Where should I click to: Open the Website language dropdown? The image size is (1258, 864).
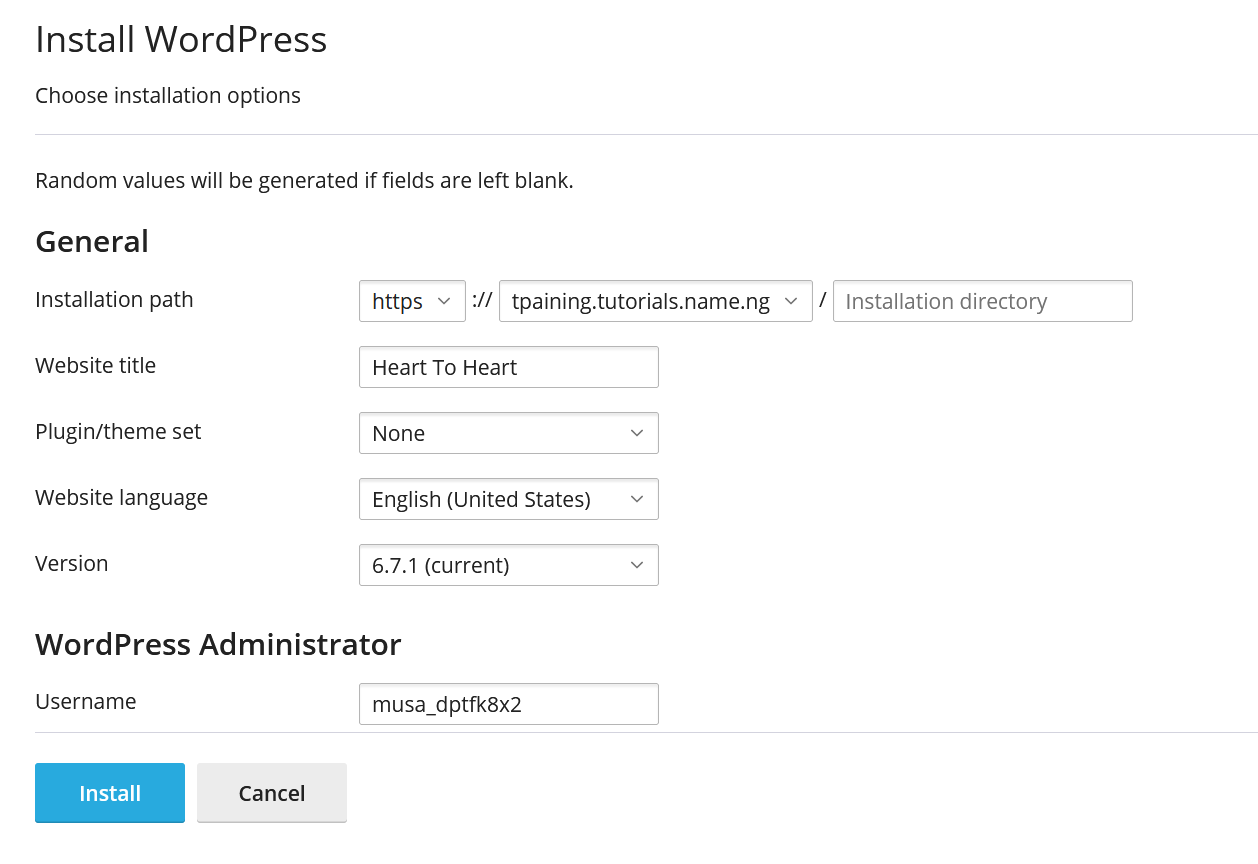pos(509,499)
